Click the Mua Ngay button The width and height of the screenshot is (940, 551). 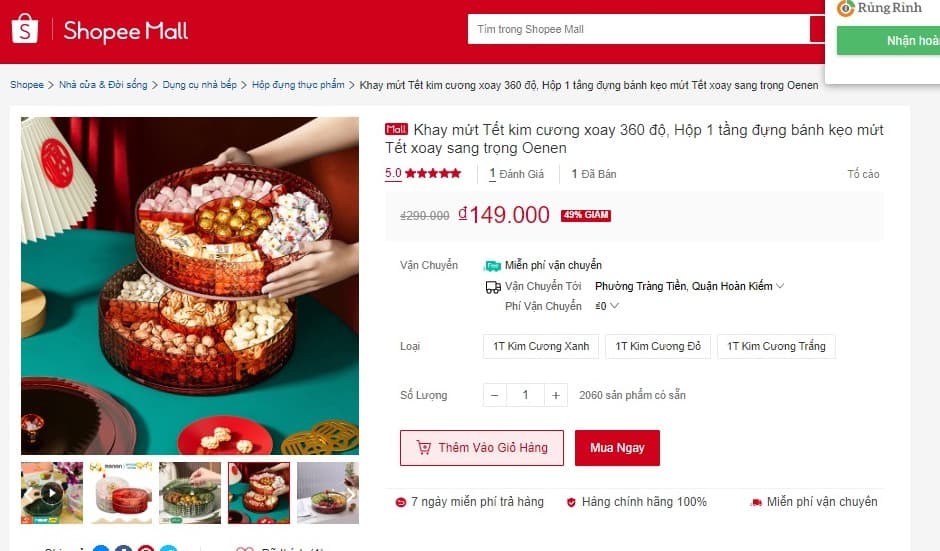(617, 448)
